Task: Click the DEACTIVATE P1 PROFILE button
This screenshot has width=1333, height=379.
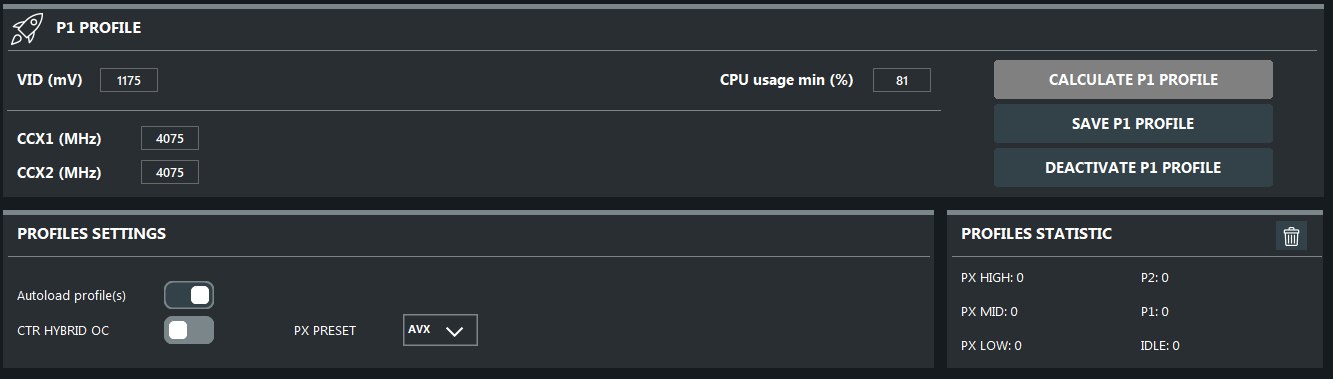Action: (x=1133, y=168)
